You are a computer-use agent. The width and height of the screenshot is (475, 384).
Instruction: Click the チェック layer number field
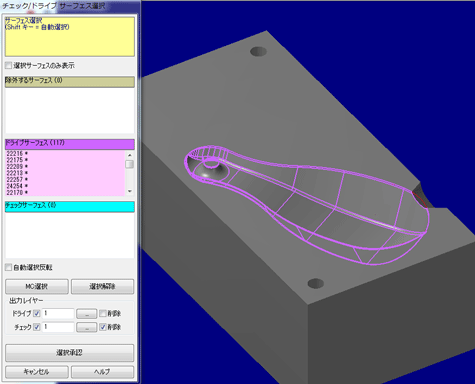pyautogui.click(x=58, y=327)
